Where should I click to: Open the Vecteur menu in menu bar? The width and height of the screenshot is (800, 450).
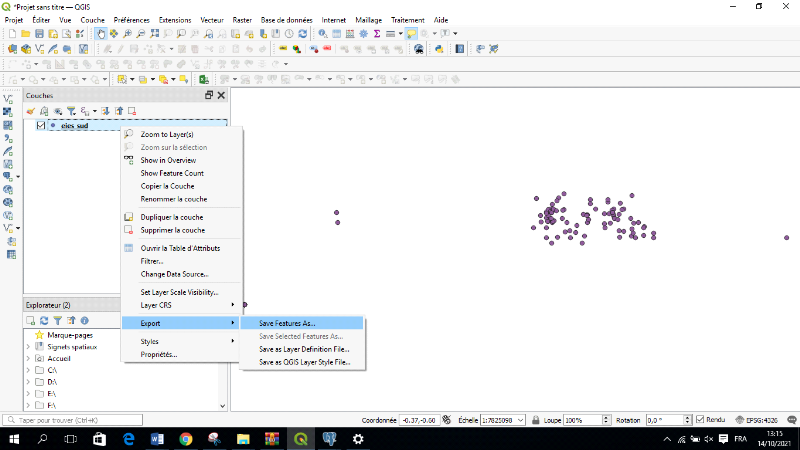[211, 19]
